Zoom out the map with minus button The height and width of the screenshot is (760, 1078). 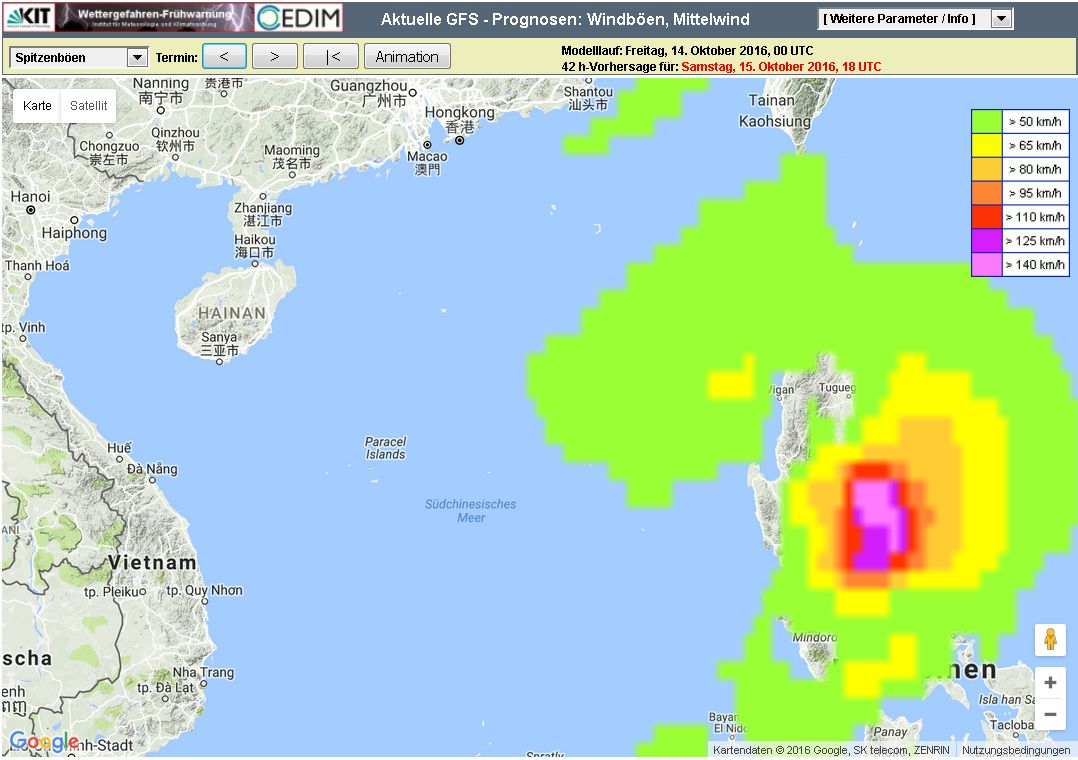1050,714
